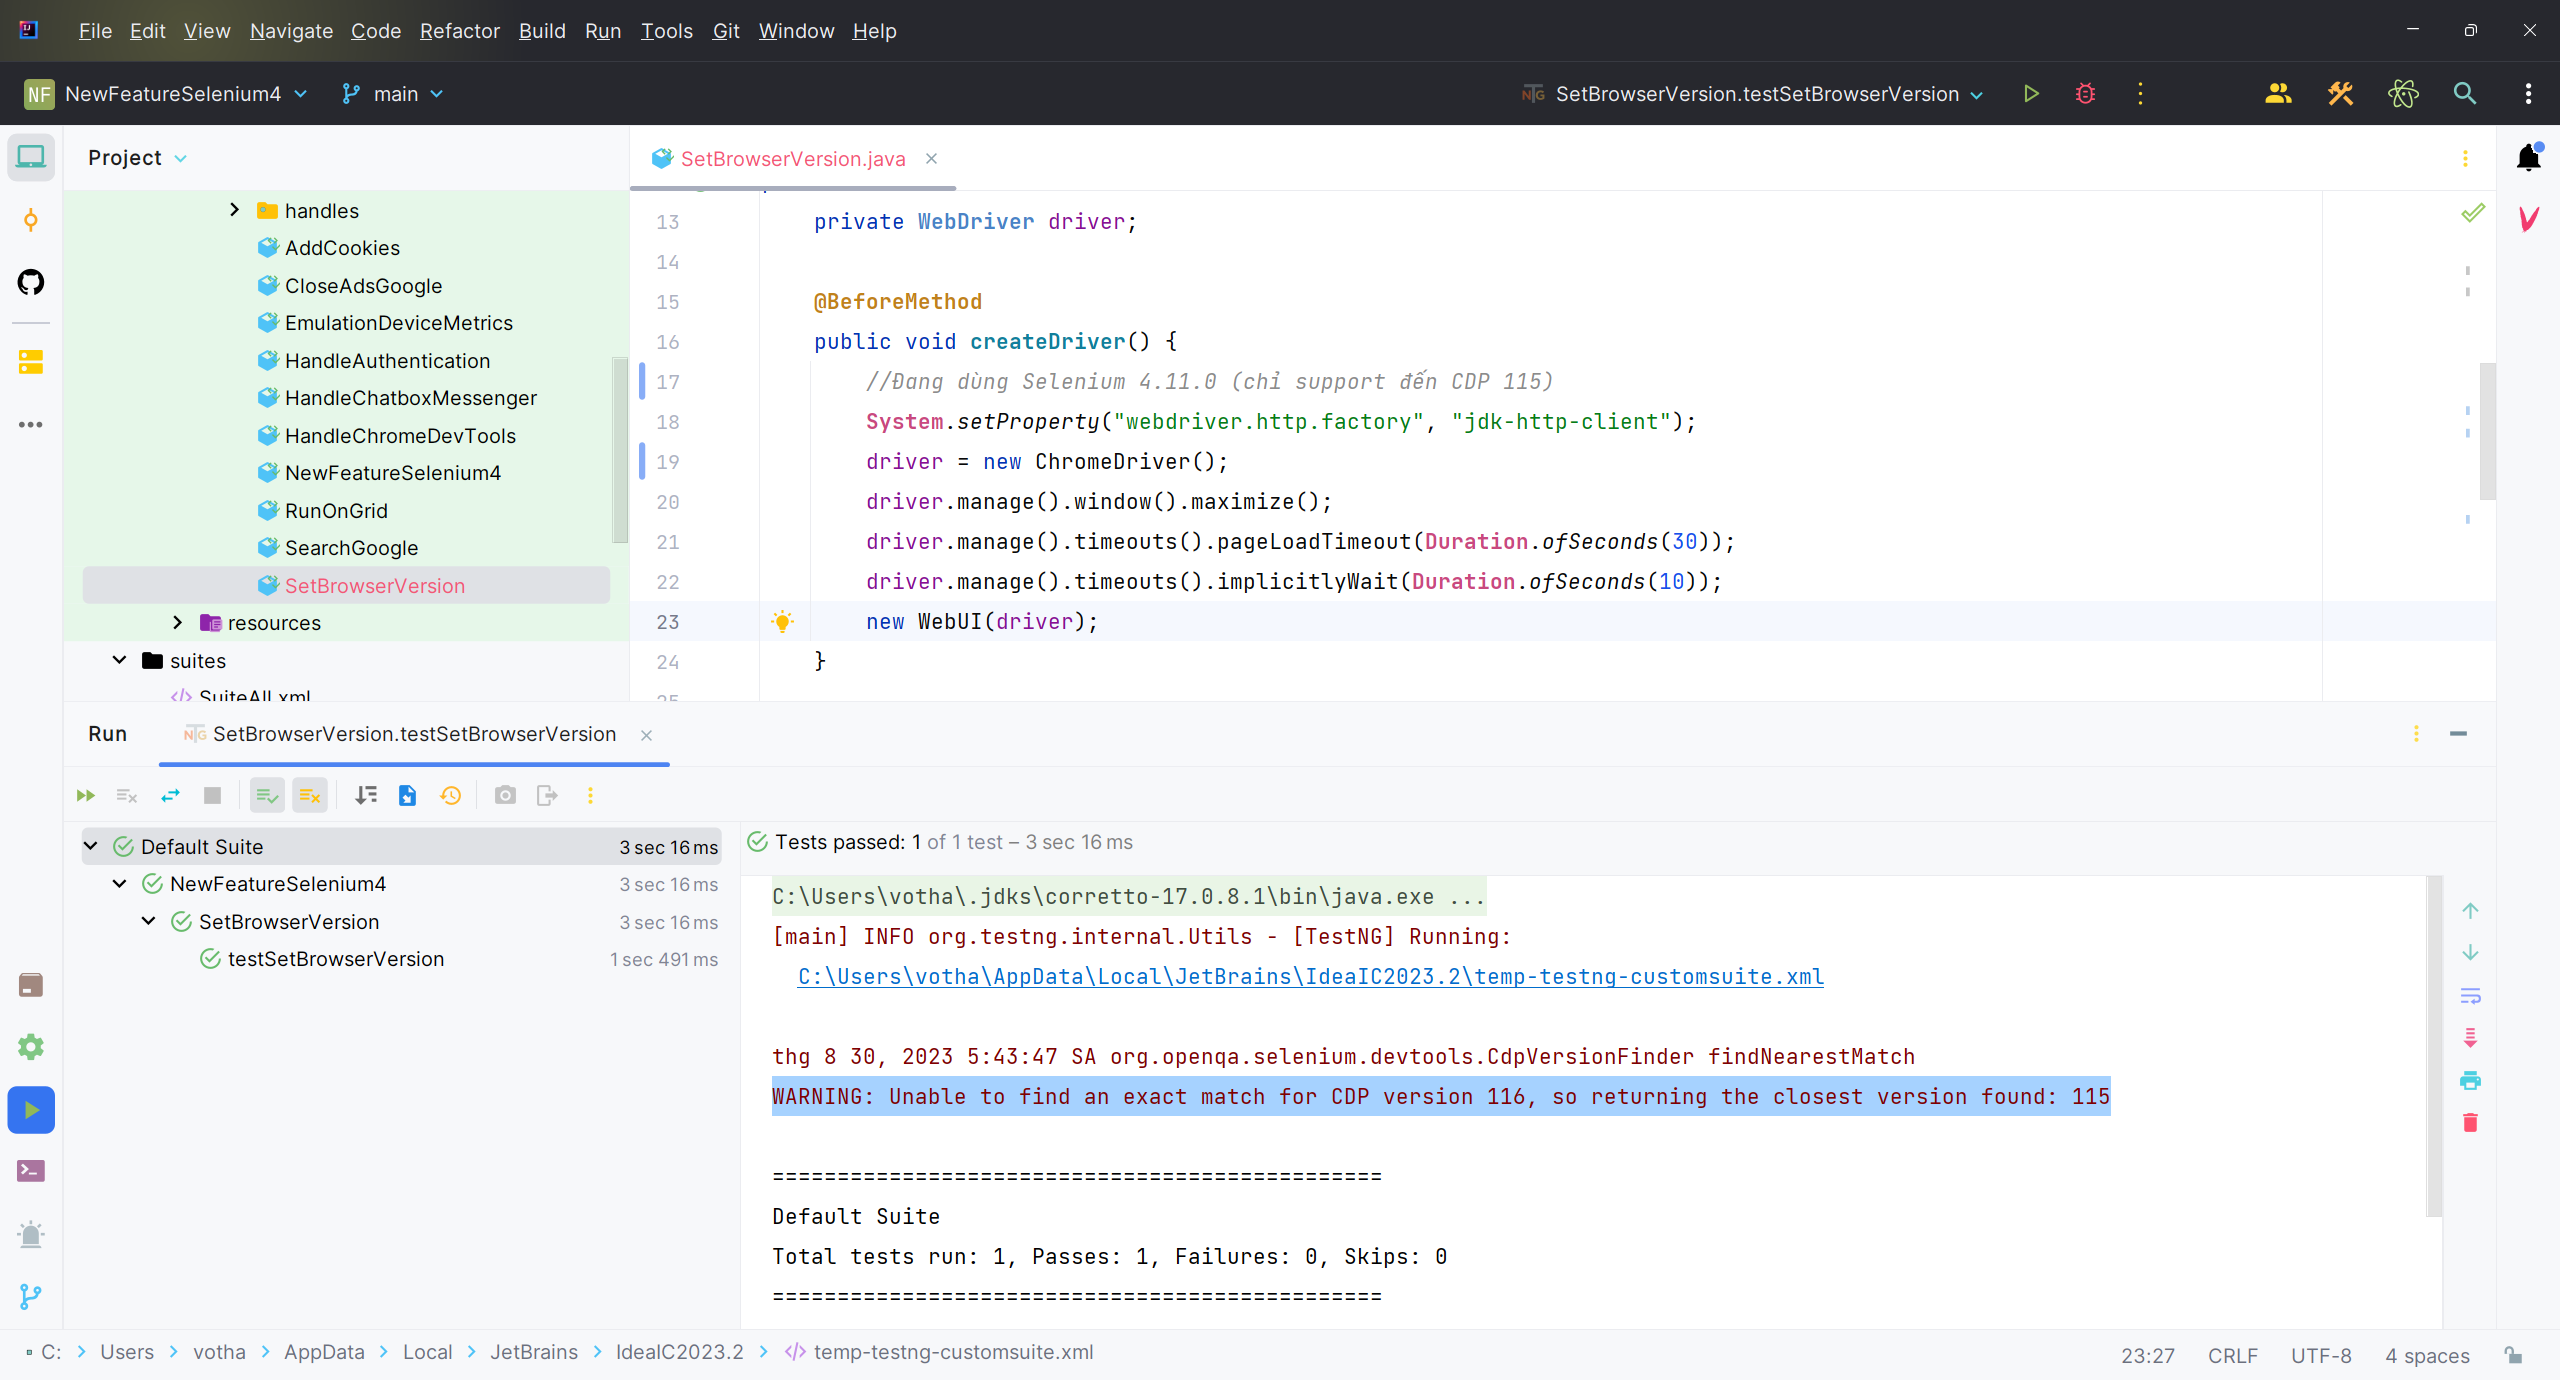Image resolution: width=2560 pixels, height=1380 pixels.
Task: Toggle auto-test rerun arrows icon
Action: click(170, 796)
